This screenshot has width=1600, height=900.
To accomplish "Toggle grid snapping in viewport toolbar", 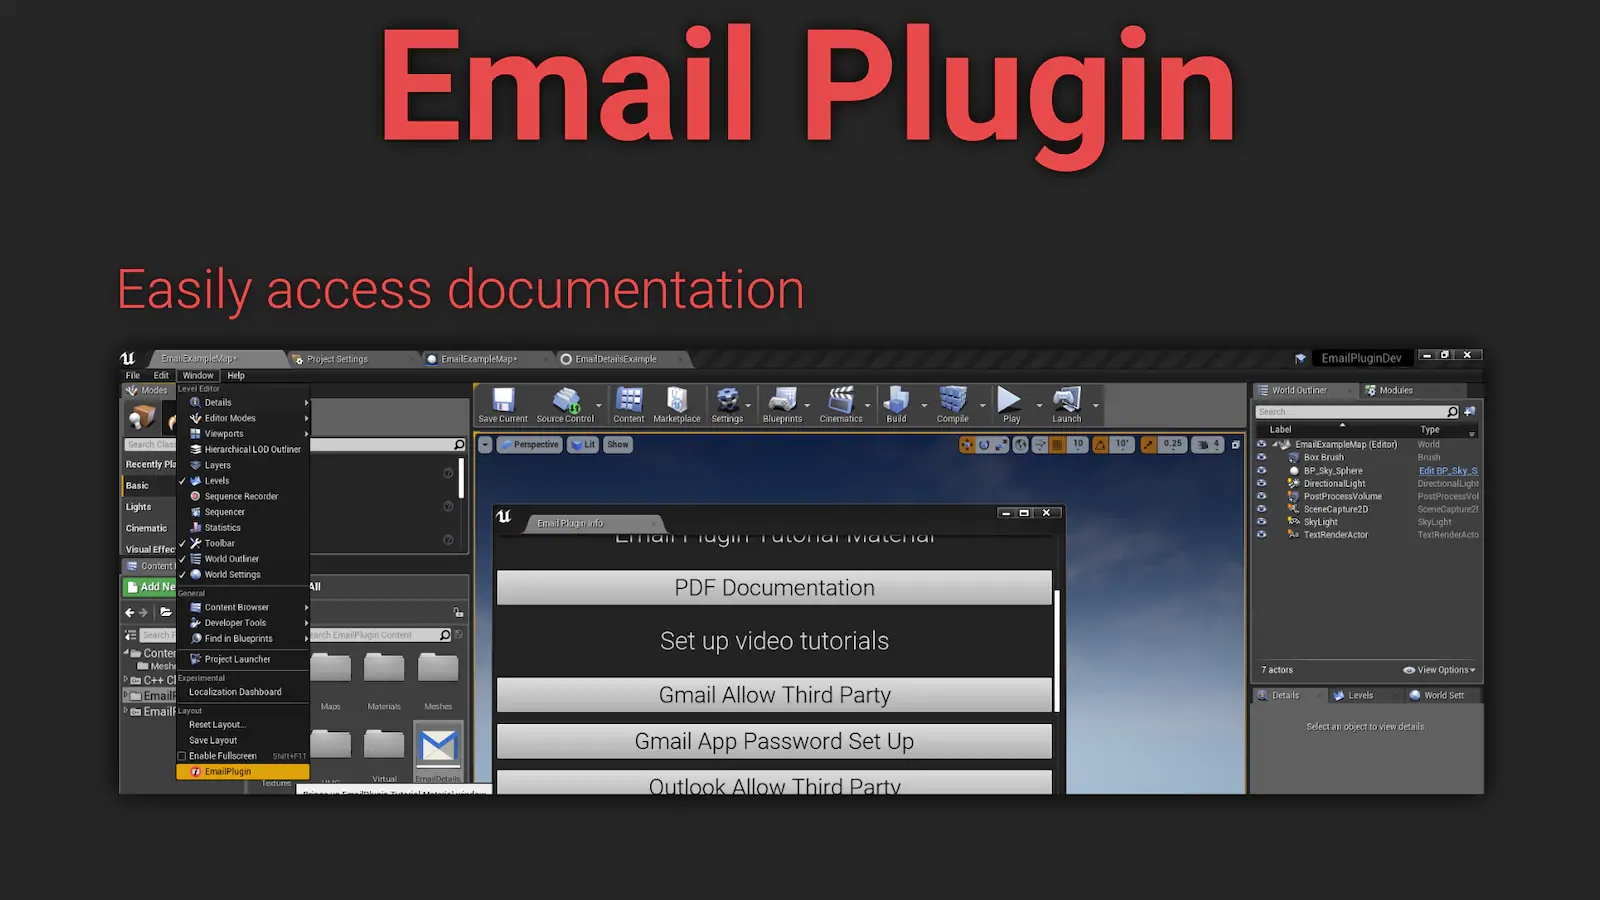I will [x=1057, y=445].
